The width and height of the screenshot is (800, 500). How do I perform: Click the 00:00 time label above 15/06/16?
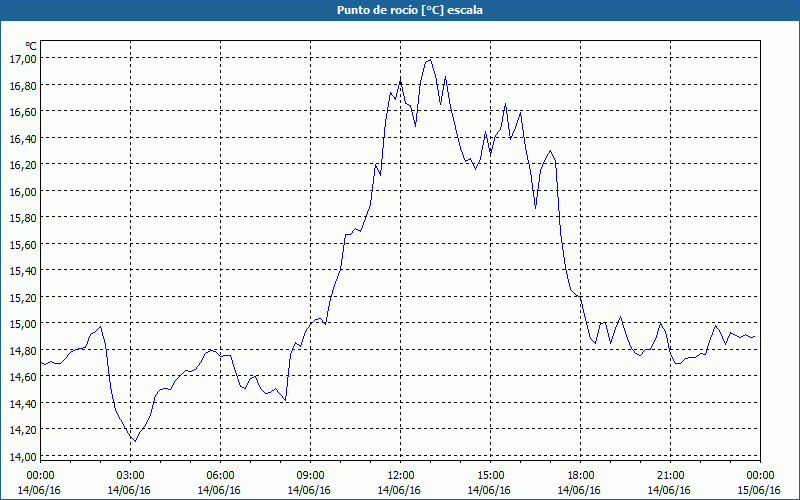760,476
